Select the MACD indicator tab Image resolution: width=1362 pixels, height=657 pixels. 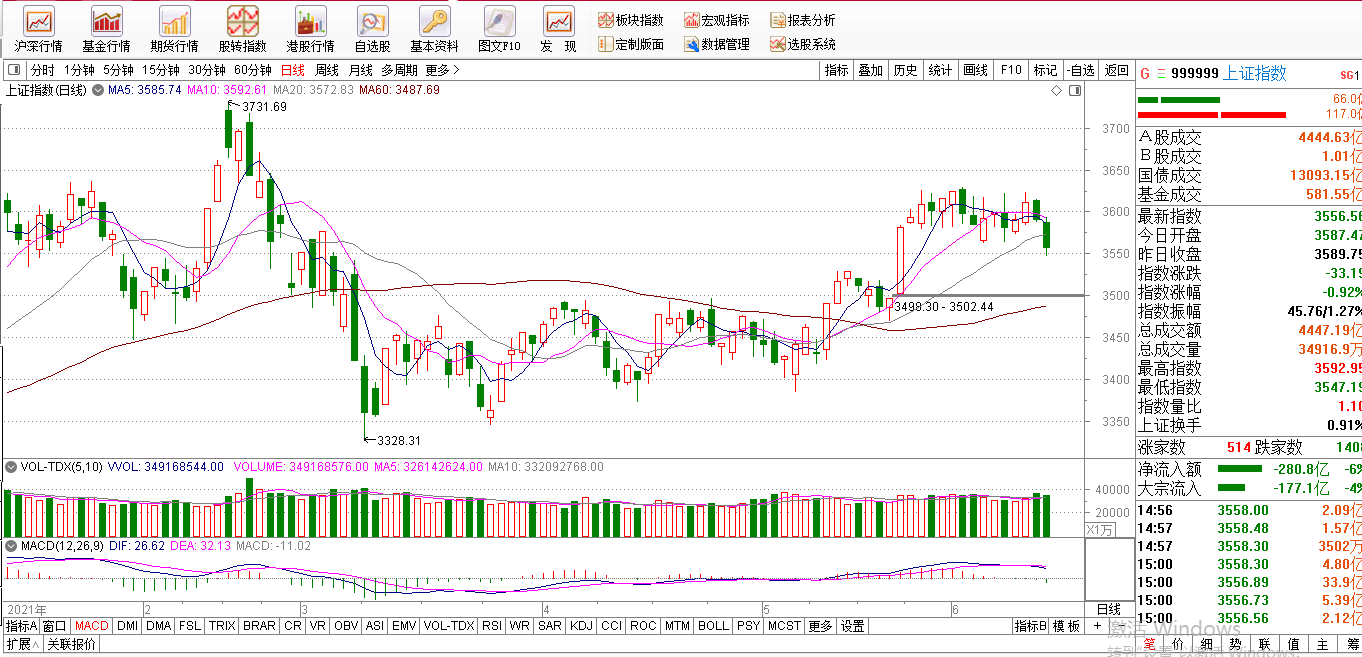coord(89,625)
